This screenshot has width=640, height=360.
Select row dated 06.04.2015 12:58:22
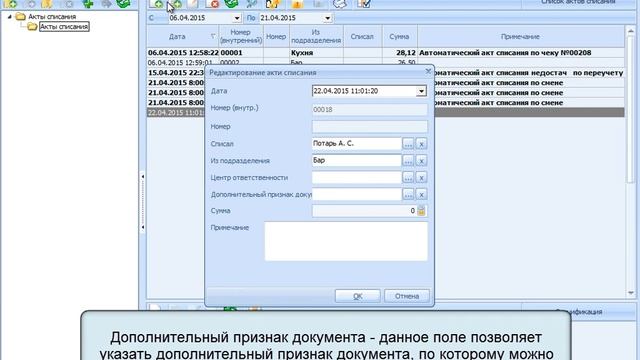click(386, 53)
